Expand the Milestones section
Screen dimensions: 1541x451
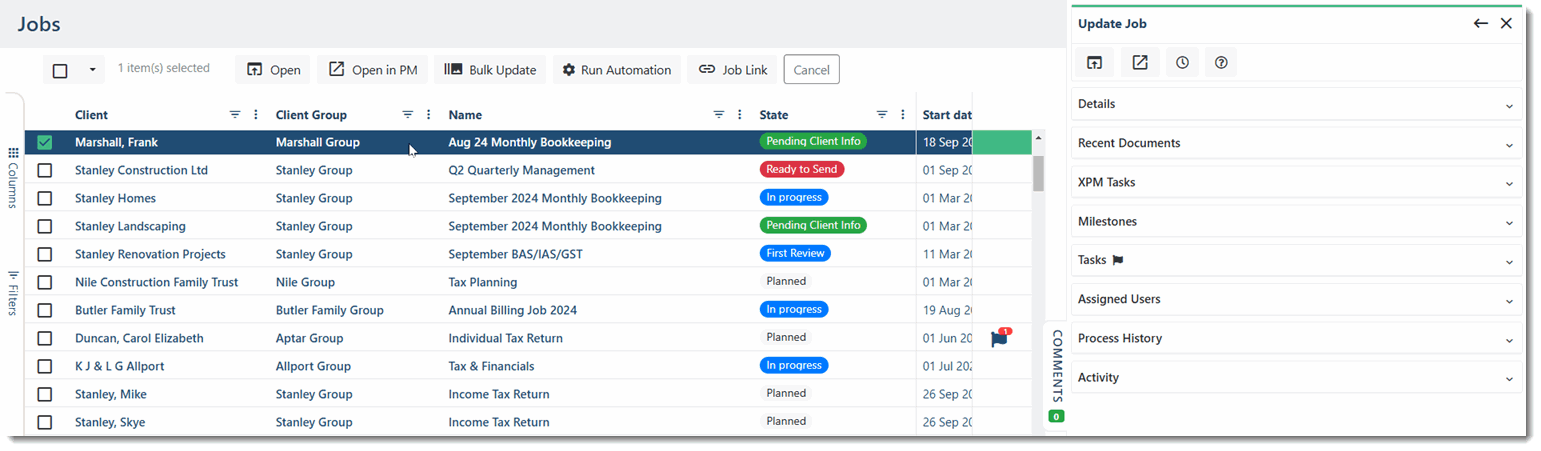click(x=1297, y=221)
